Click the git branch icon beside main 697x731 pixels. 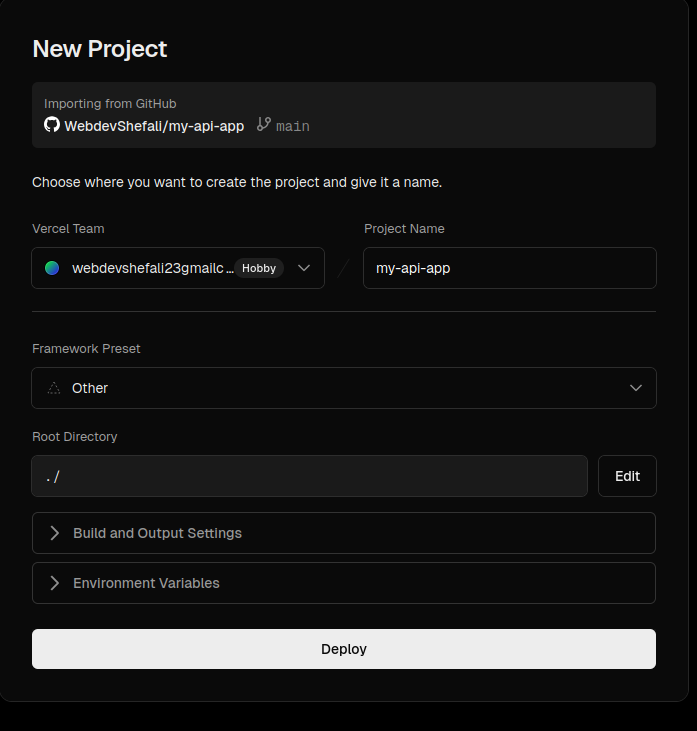coord(263,124)
